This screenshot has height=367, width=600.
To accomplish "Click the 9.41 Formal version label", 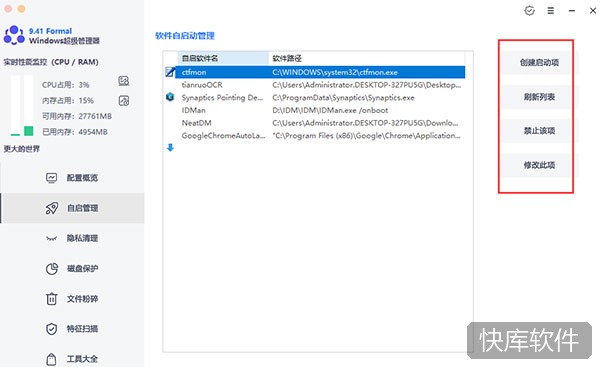I will (x=51, y=31).
